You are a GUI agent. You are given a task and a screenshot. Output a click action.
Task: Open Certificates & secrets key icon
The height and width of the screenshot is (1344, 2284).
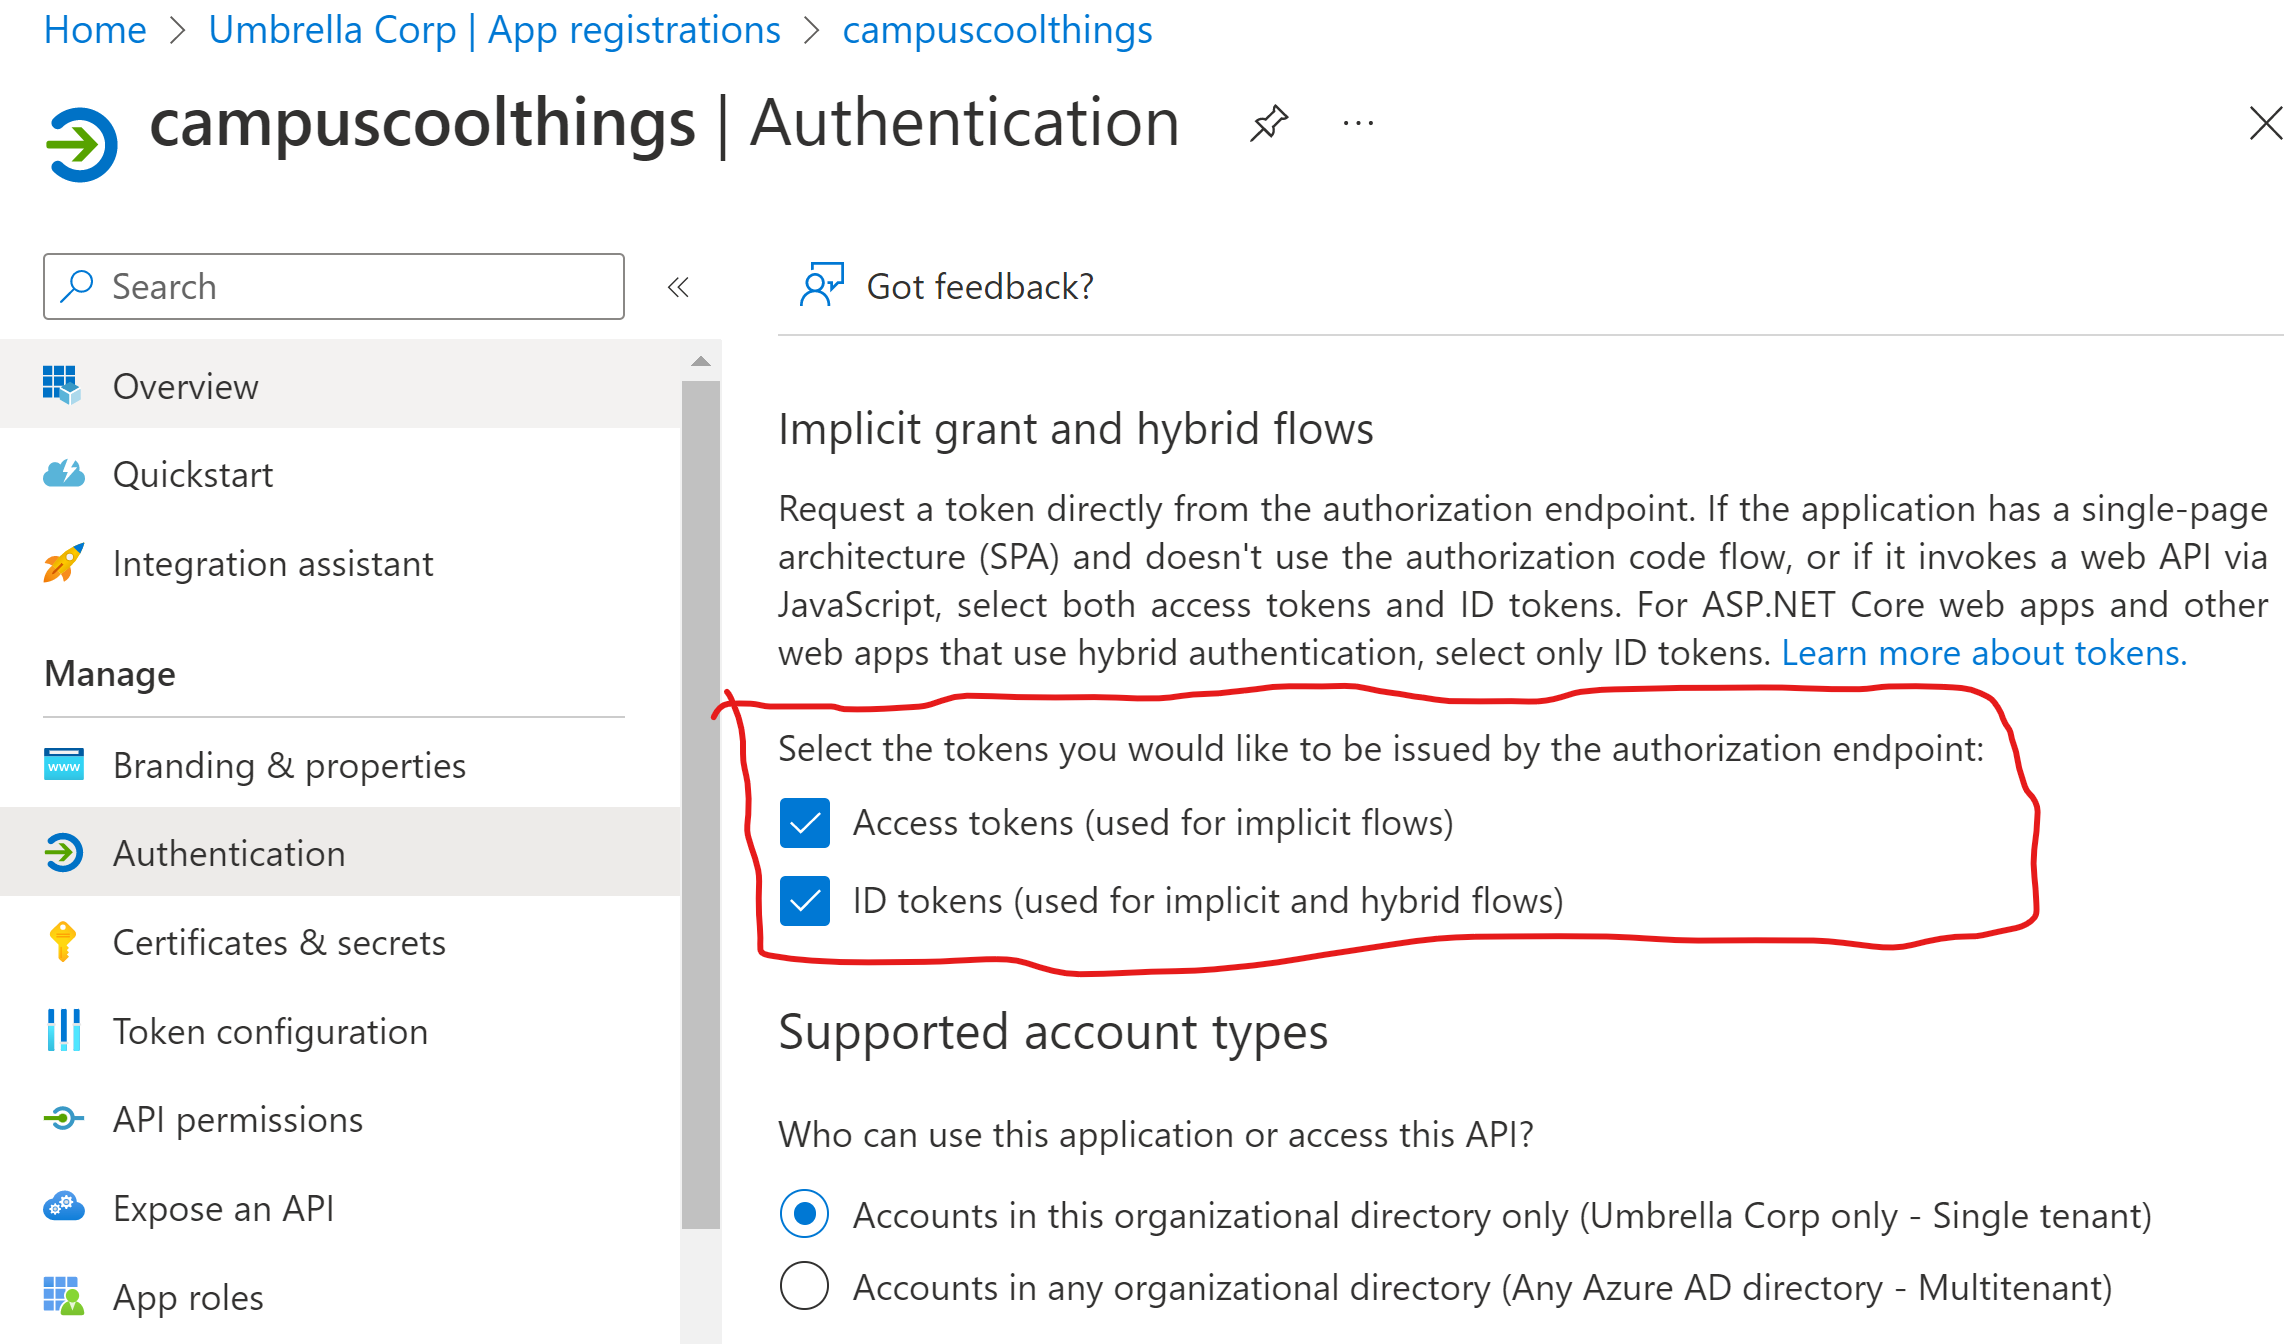[x=63, y=941]
